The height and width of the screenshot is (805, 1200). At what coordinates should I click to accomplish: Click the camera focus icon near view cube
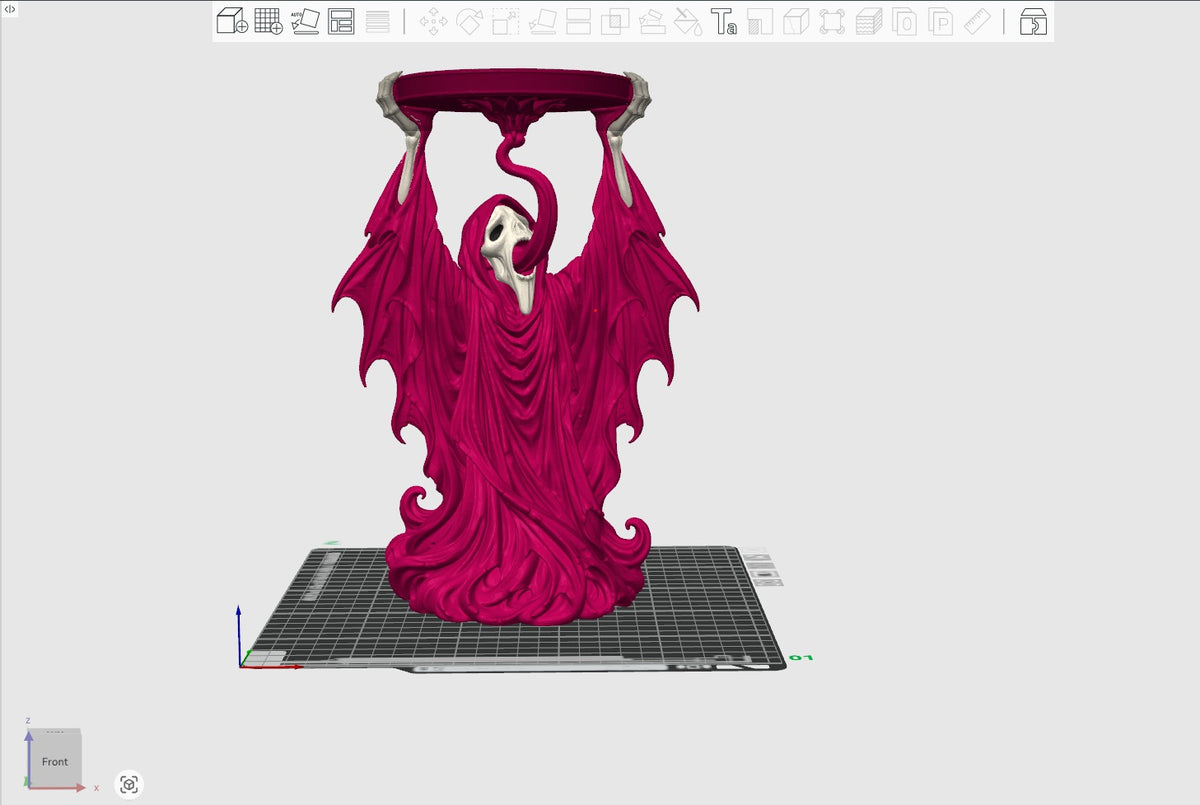[129, 785]
